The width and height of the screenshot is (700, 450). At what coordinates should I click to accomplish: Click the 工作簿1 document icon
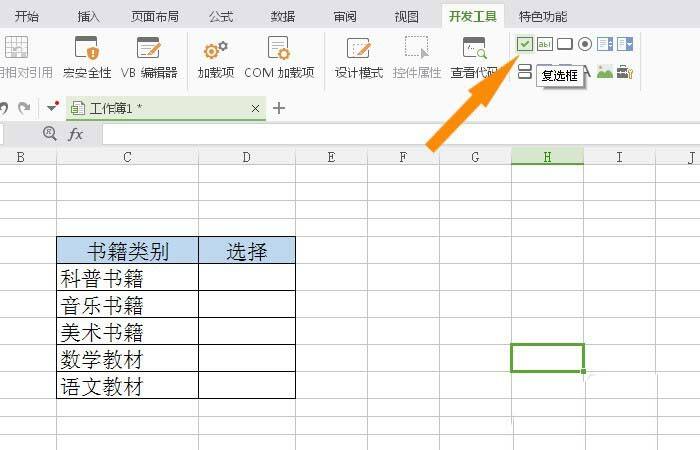(78, 108)
